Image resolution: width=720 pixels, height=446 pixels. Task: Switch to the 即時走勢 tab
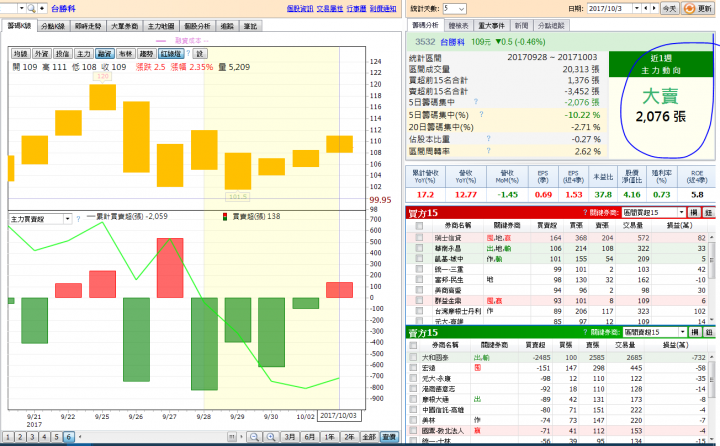pyautogui.click(x=88, y=26)
